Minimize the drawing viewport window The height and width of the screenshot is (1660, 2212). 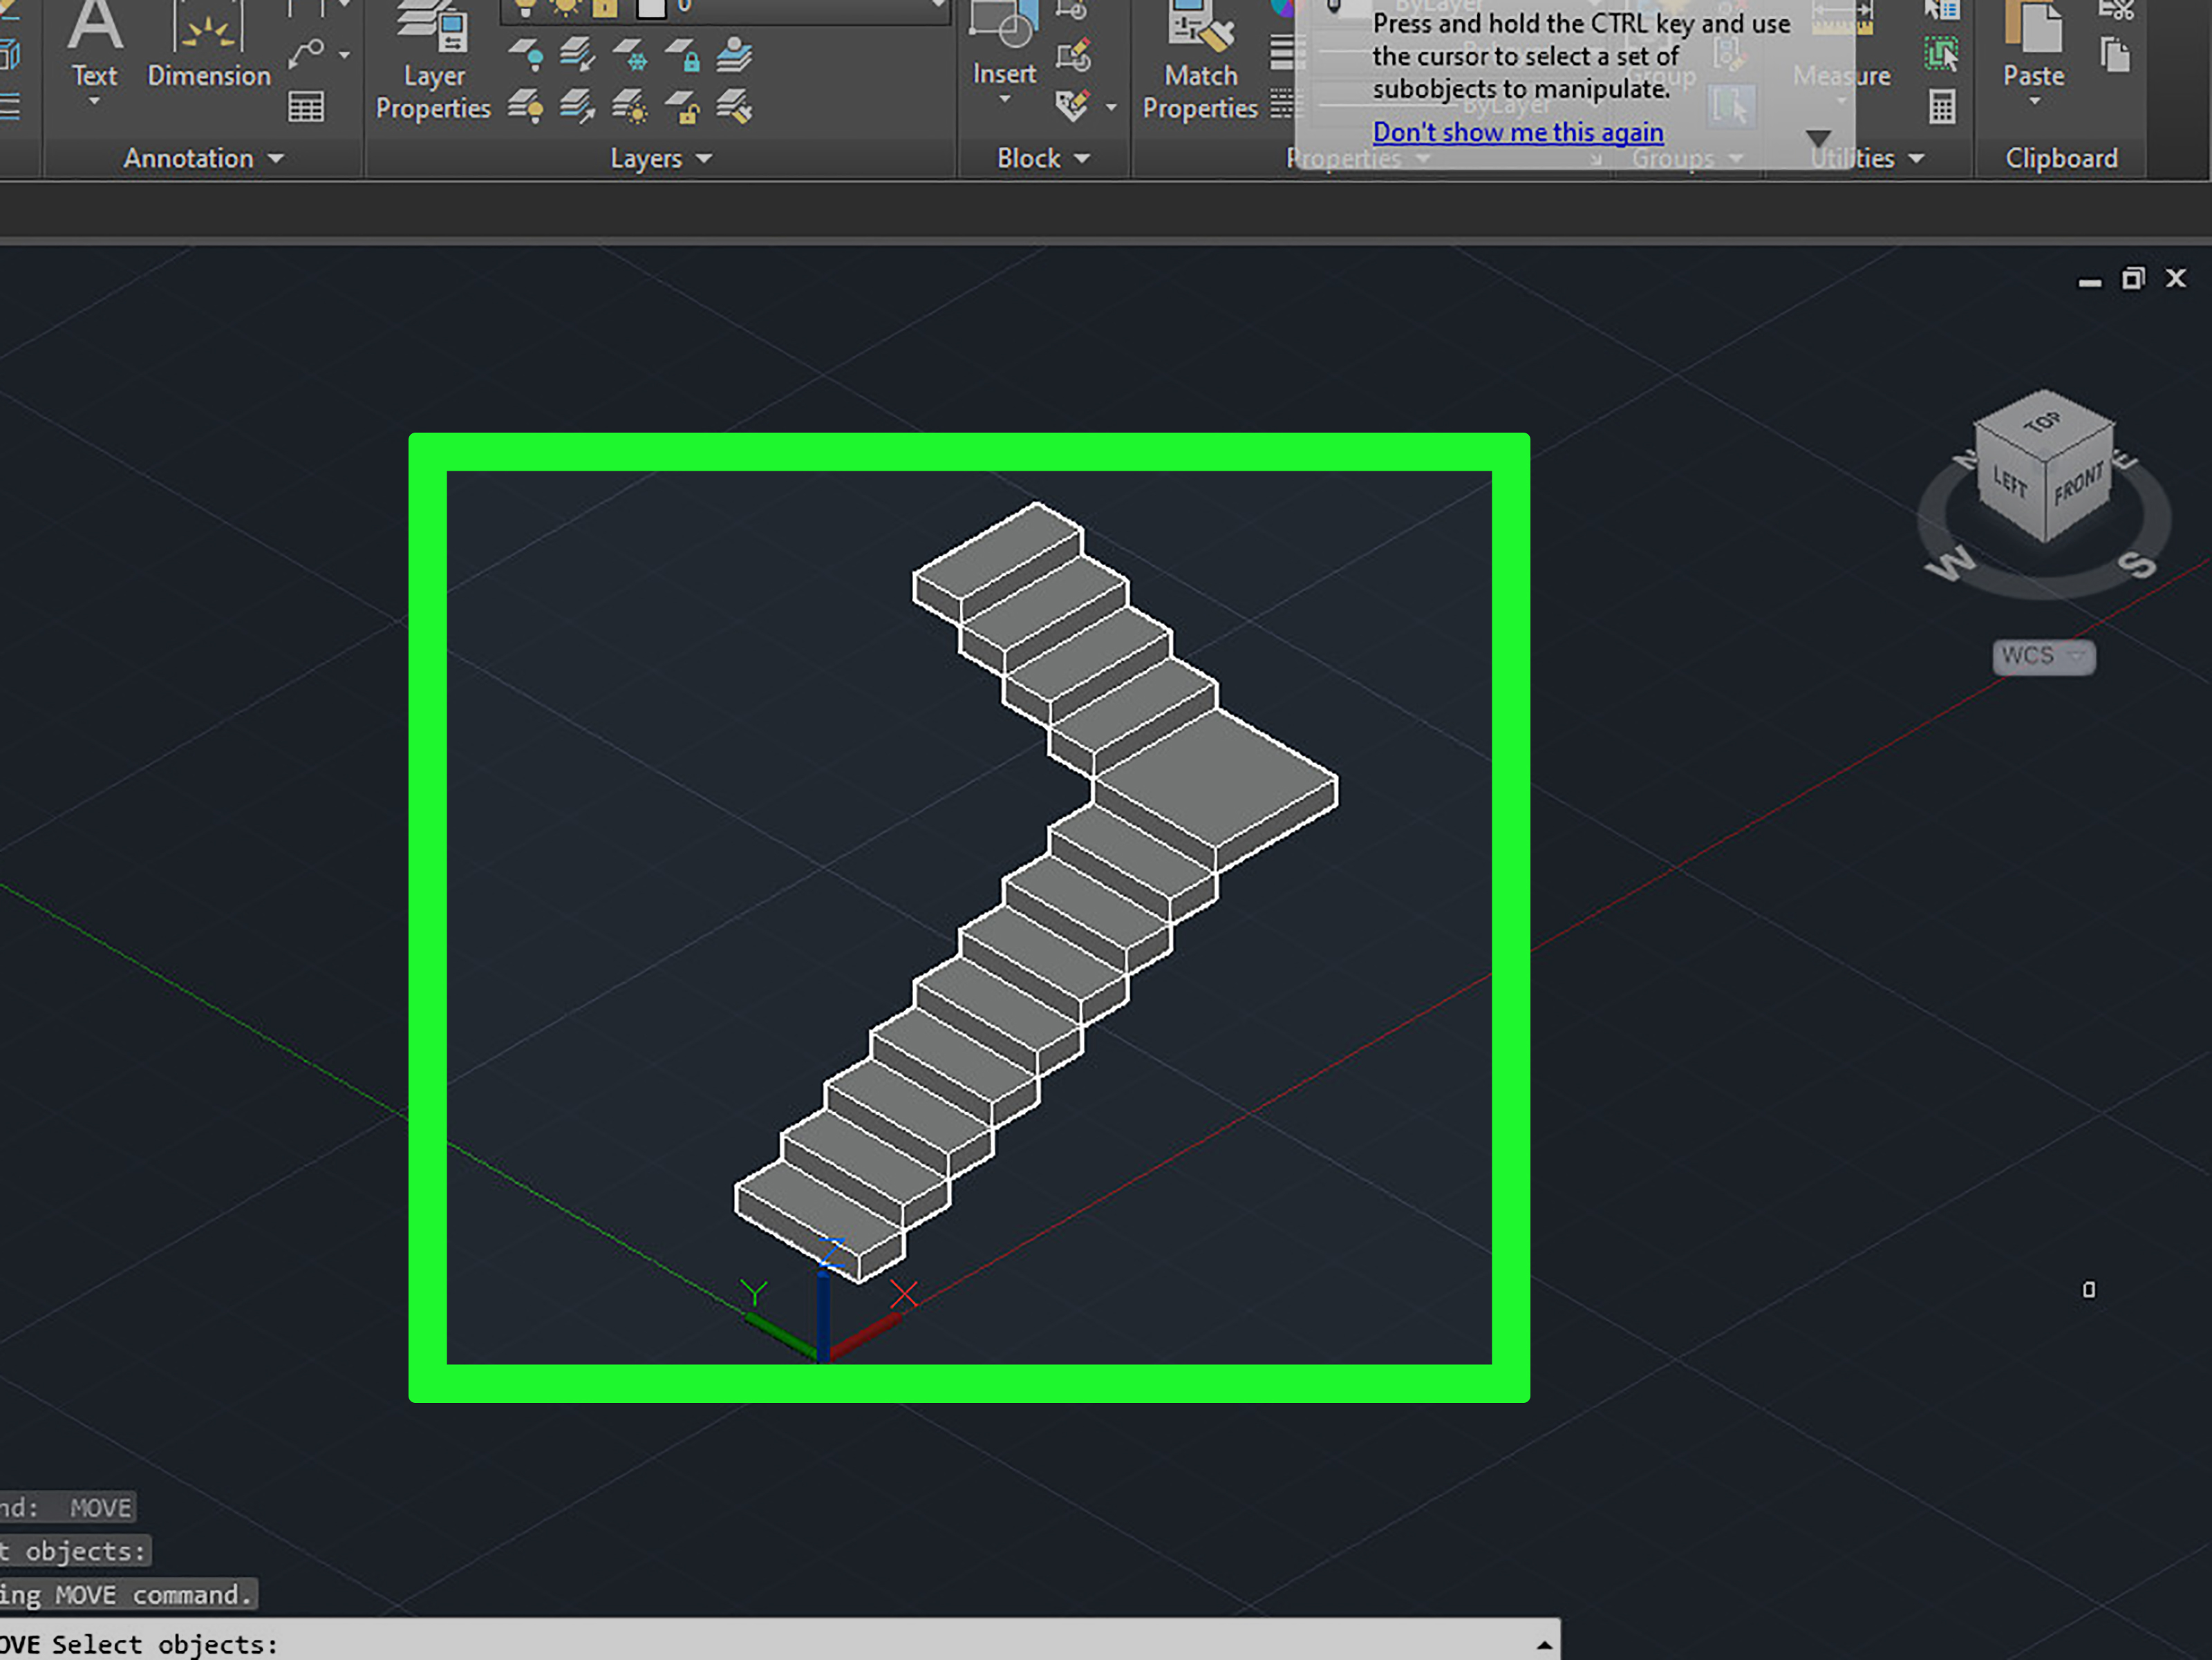[2089, 283]
